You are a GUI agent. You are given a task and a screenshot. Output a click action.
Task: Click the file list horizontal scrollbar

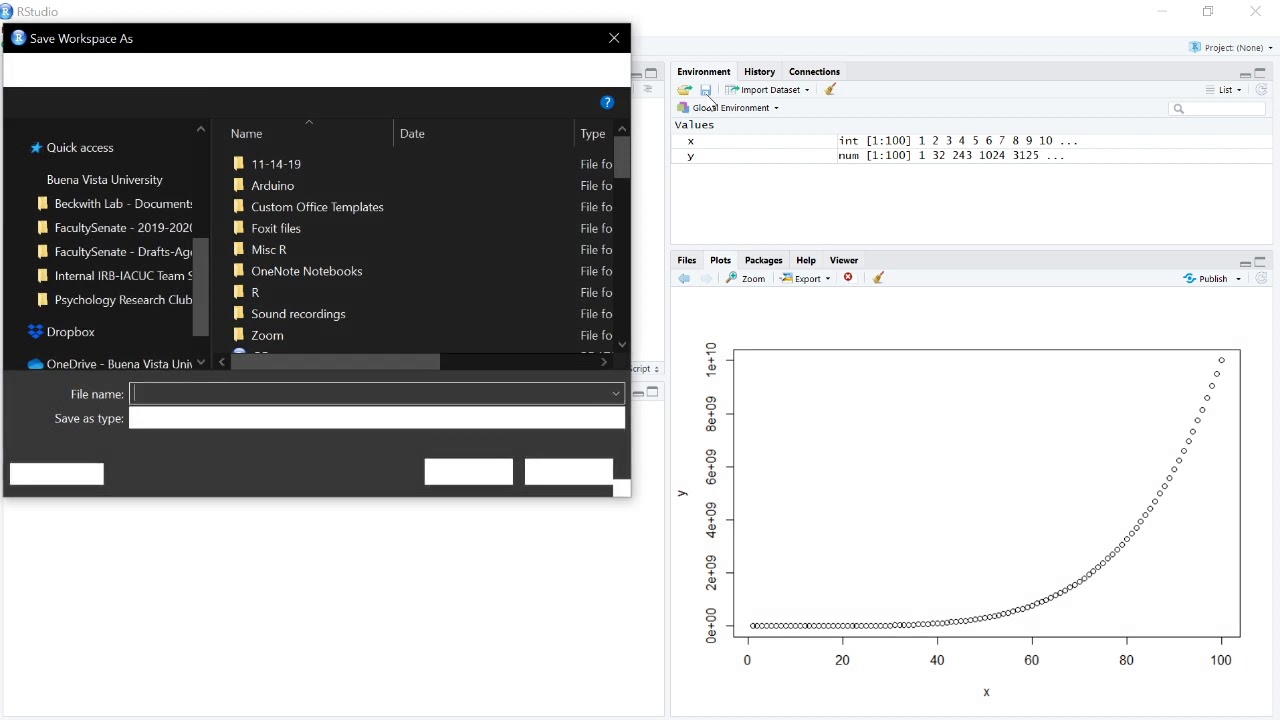pos(335,362)
